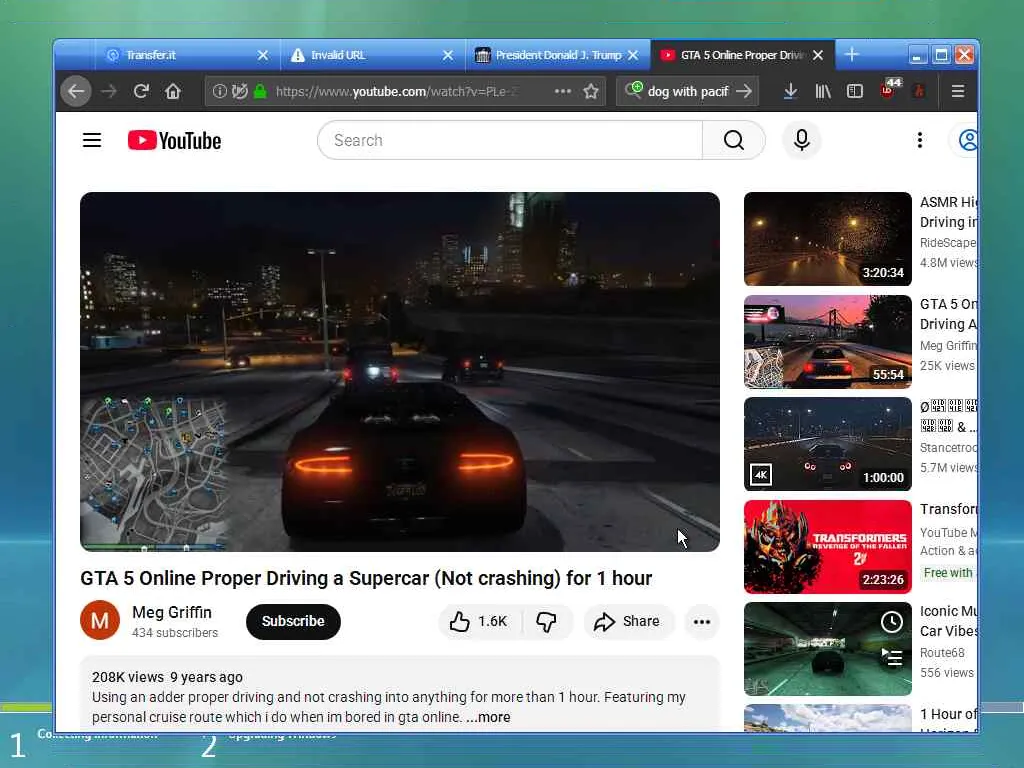Expand the description with ...more
This screenshot has height=768, width=1024.
[488, 717]
